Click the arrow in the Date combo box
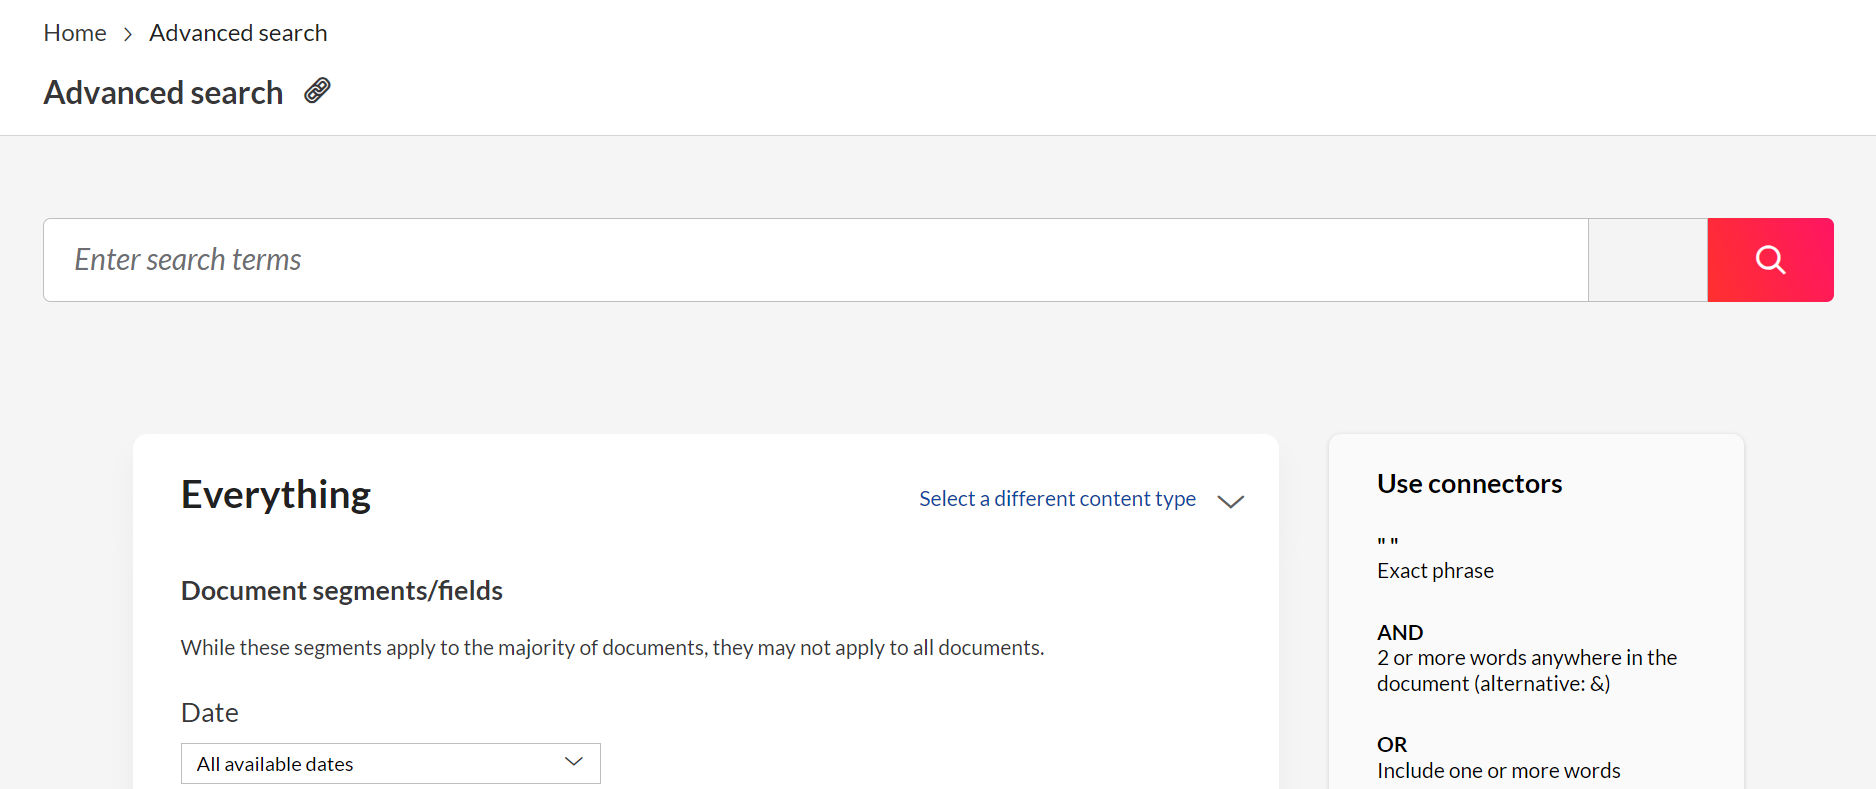 pos(574,763)
